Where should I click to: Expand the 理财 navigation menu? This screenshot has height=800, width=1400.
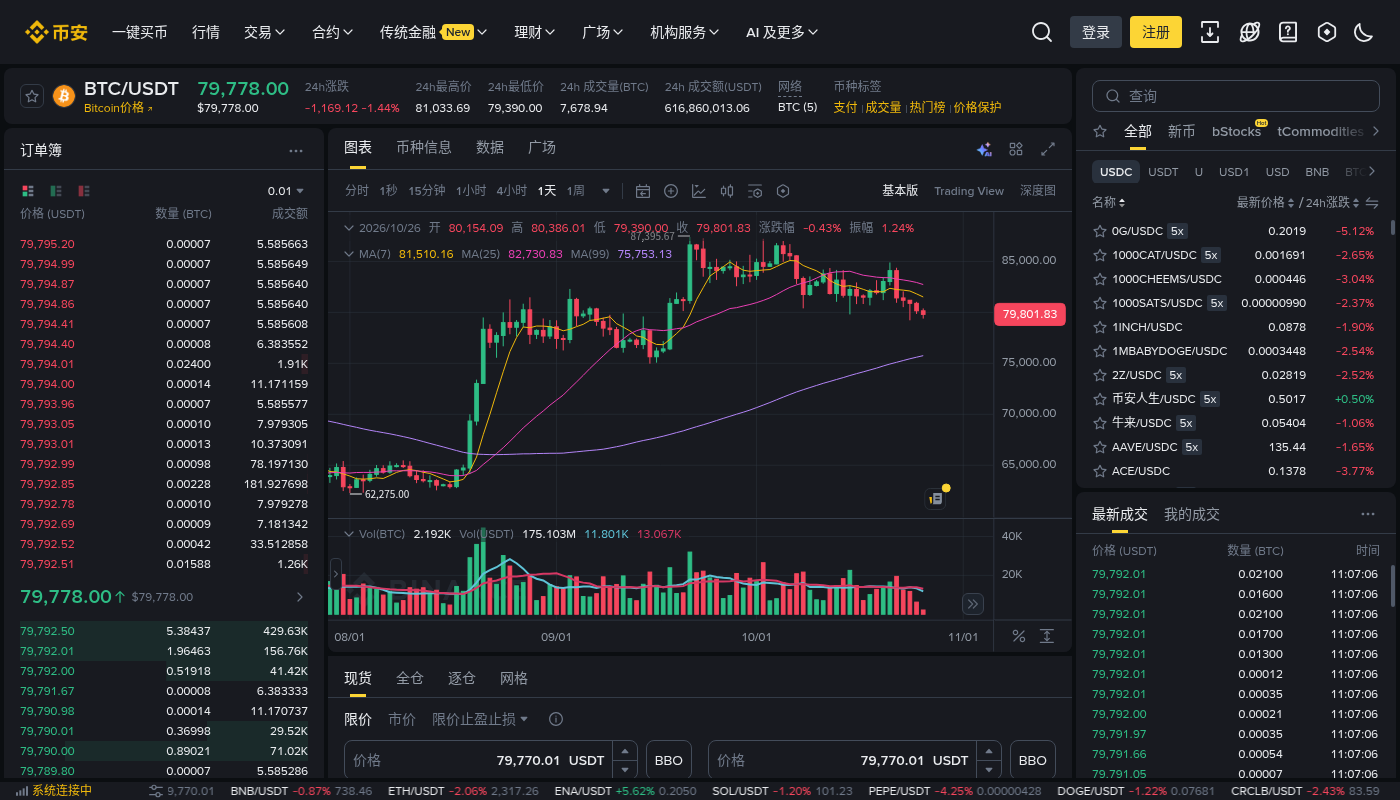(x=535, y=32)
